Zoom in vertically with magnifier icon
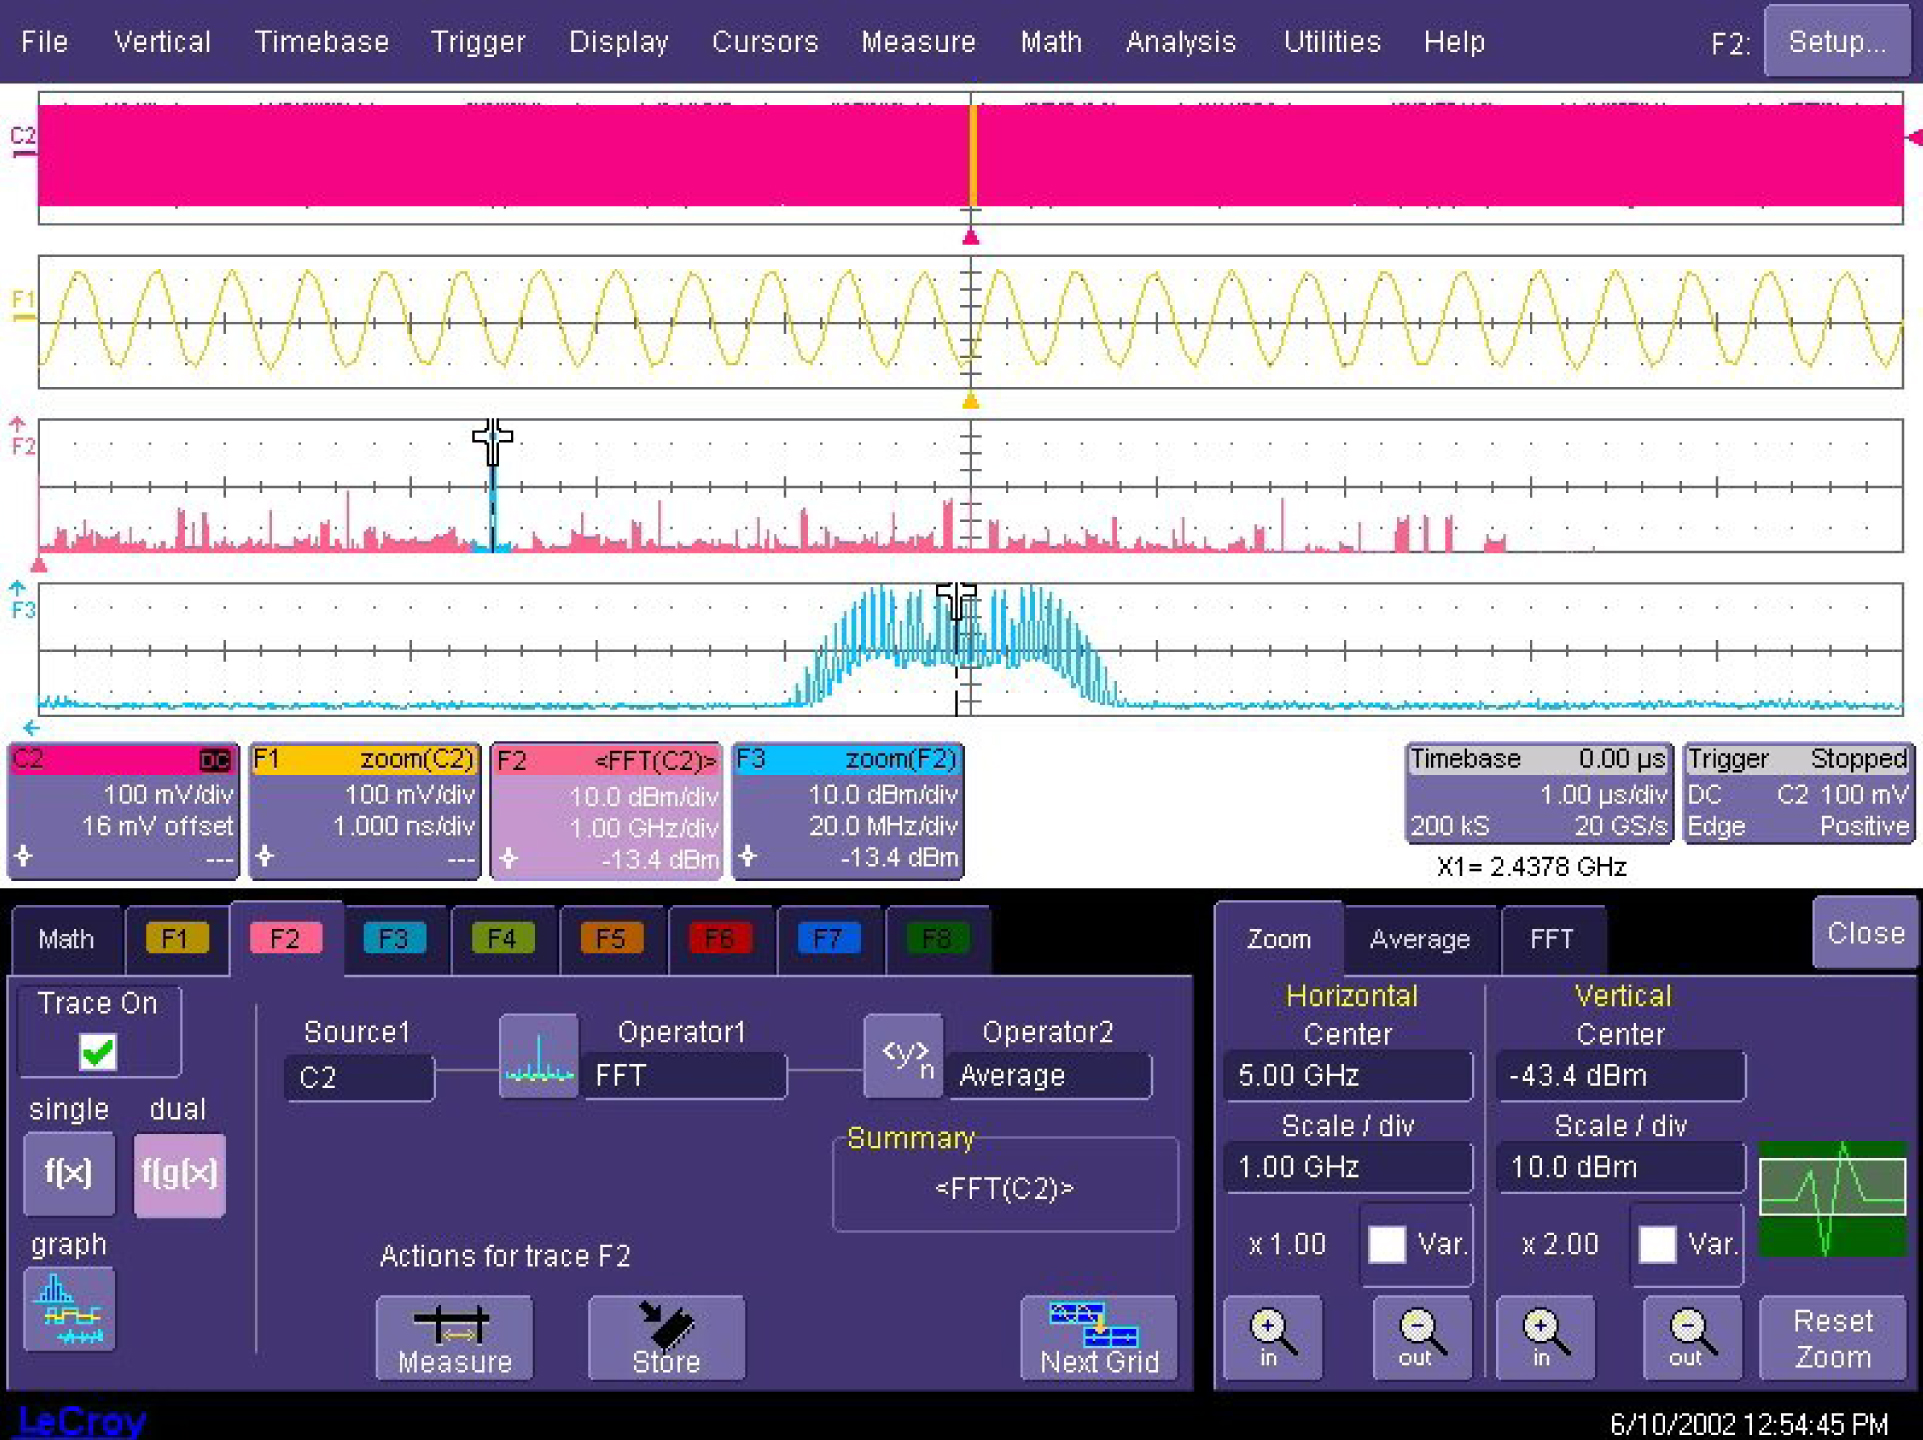Image resolution: width=1923 pixels, height=1440 pixels. coord(1545,1338)
